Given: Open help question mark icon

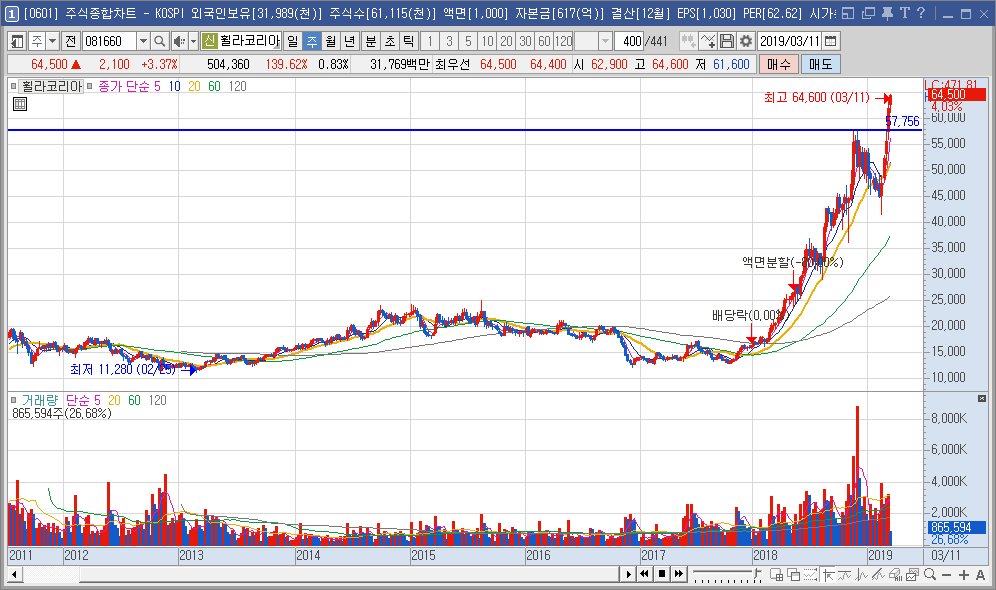Looking at the screenshot, I should click(x=921, y=13).
